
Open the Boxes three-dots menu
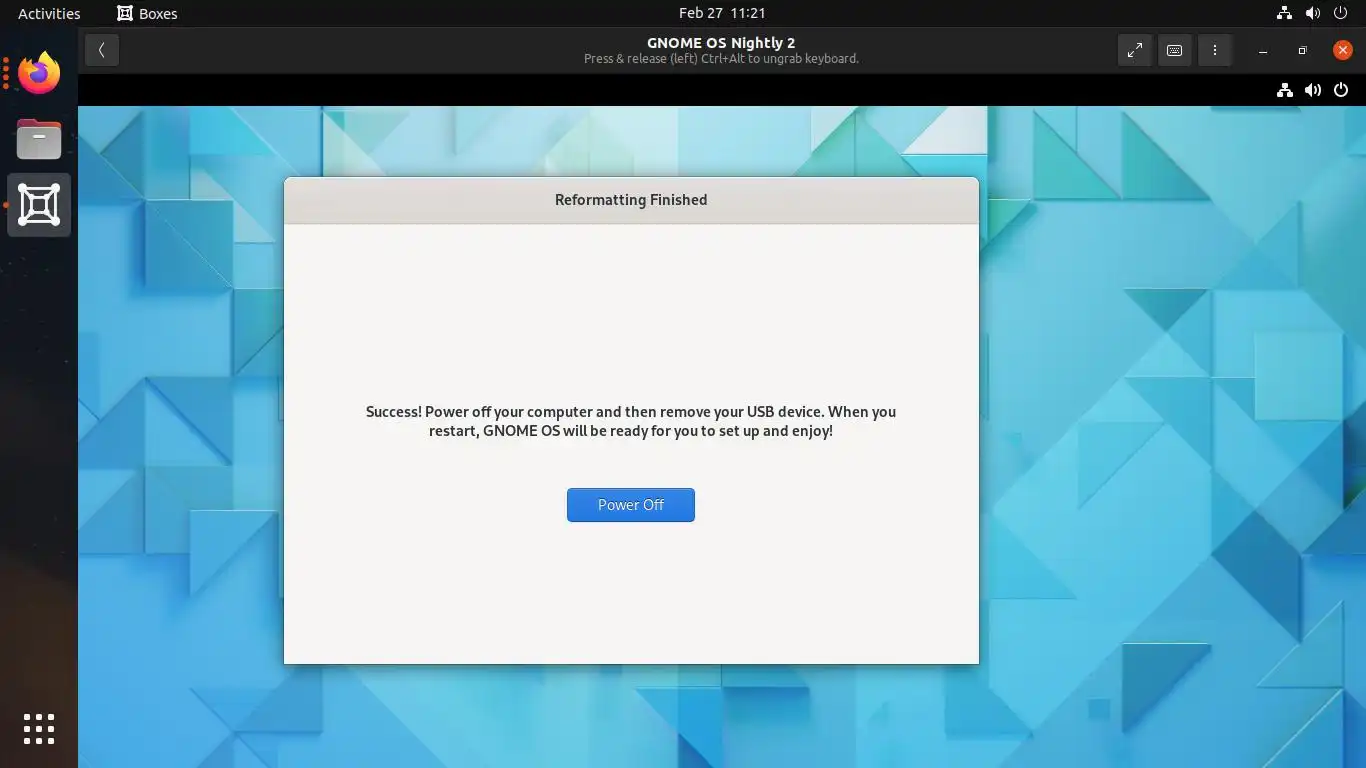click(x=1214, y=50)
